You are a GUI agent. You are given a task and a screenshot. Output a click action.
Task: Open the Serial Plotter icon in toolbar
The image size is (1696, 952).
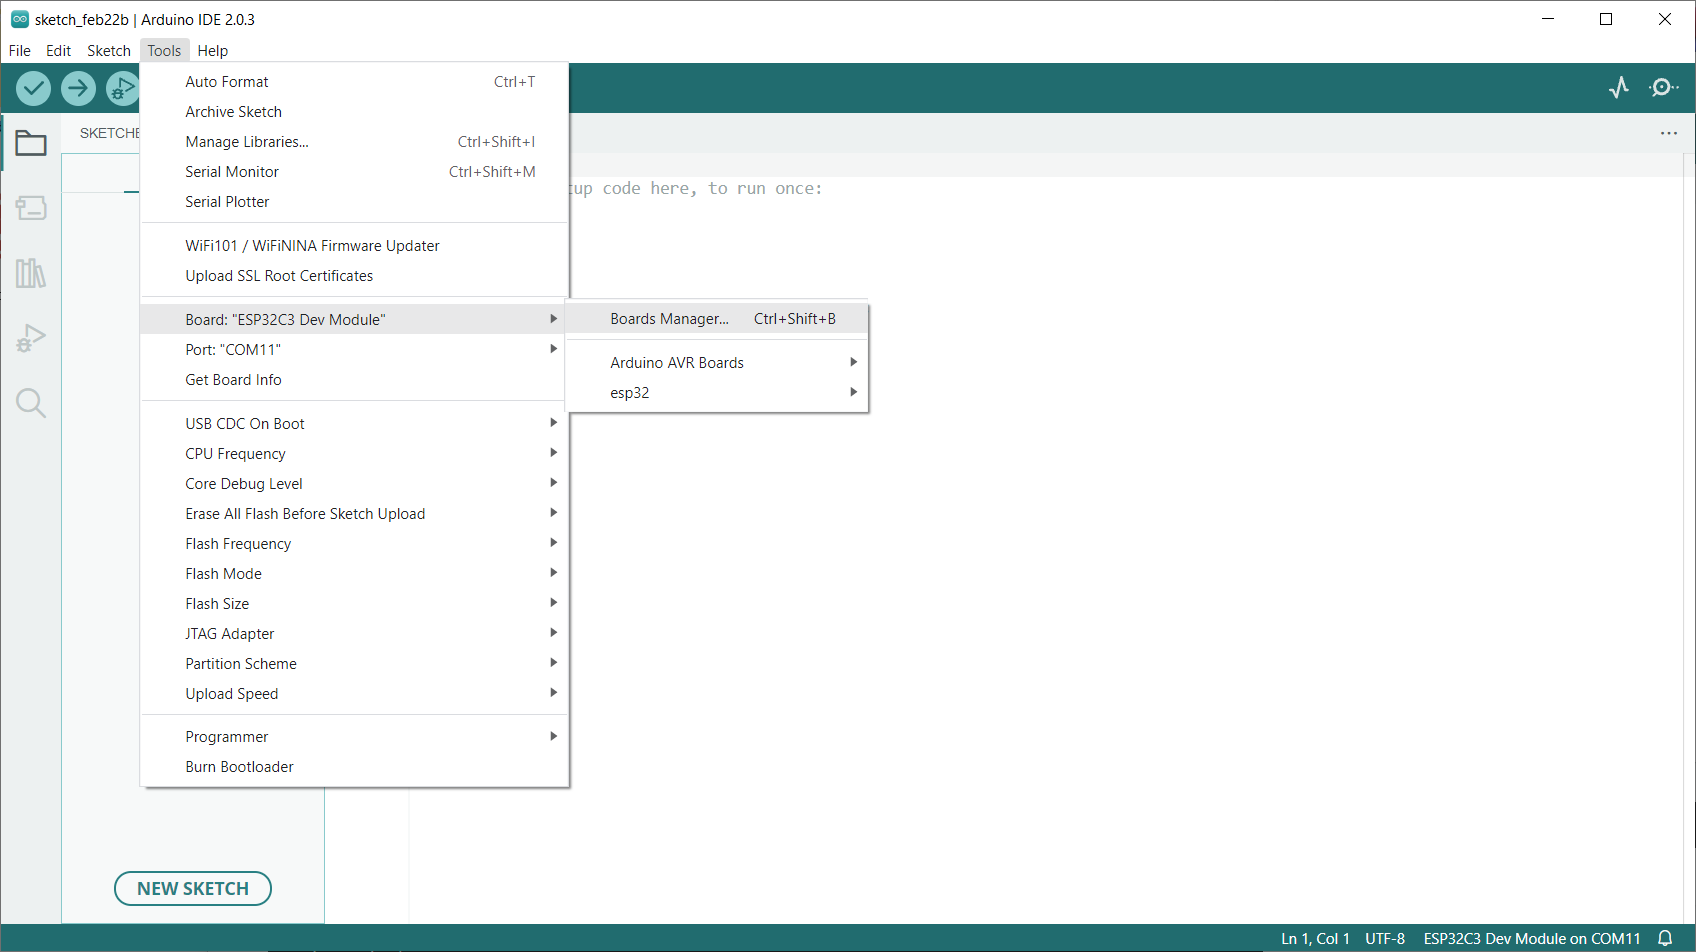(x=1619, y=88)
